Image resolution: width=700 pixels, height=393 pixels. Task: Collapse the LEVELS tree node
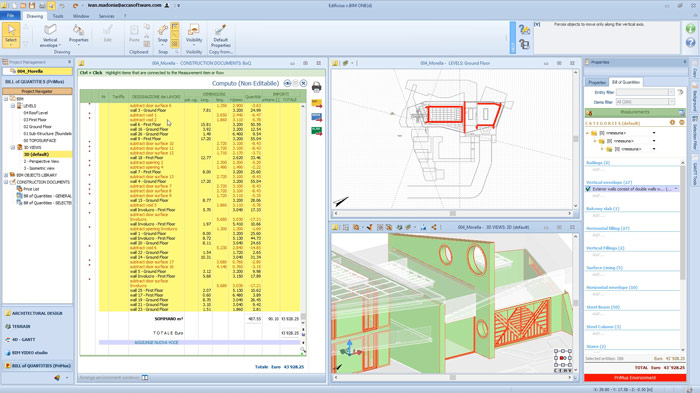pos(12,106)
